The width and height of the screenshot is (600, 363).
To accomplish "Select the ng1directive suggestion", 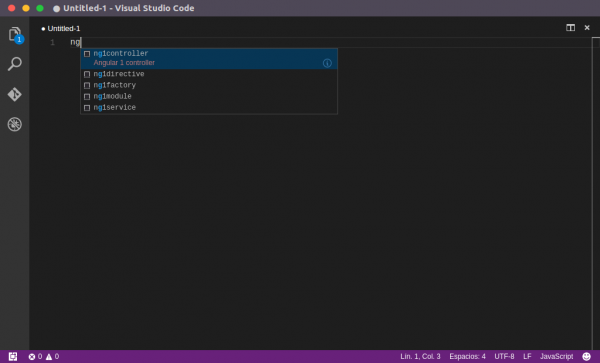I will pyautogui.click(x=209, y=74).
